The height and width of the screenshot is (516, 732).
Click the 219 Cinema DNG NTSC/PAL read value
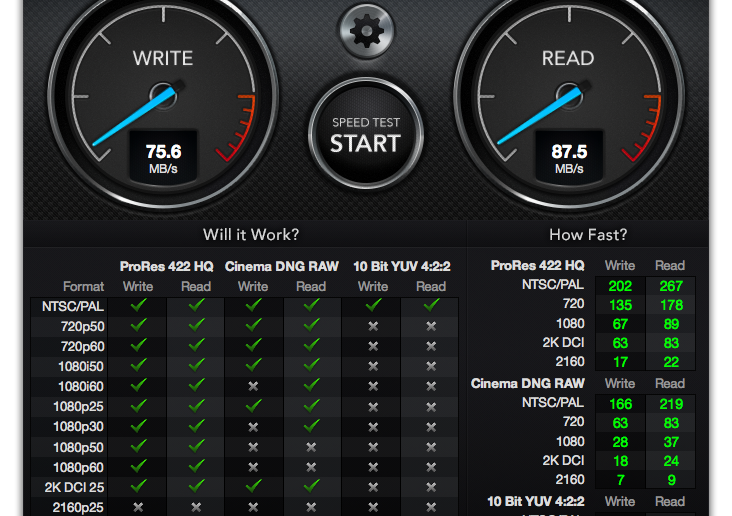coord(671,404)
